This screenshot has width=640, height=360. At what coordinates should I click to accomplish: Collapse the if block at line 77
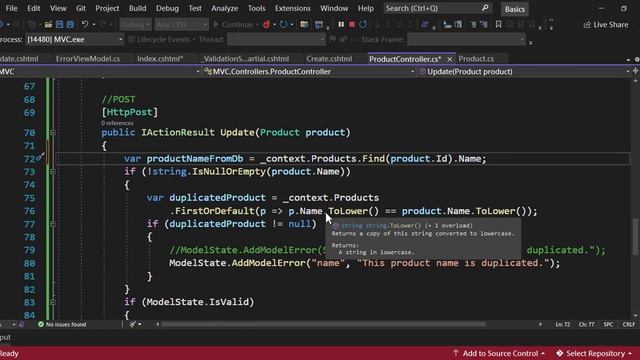click(53, 224)
